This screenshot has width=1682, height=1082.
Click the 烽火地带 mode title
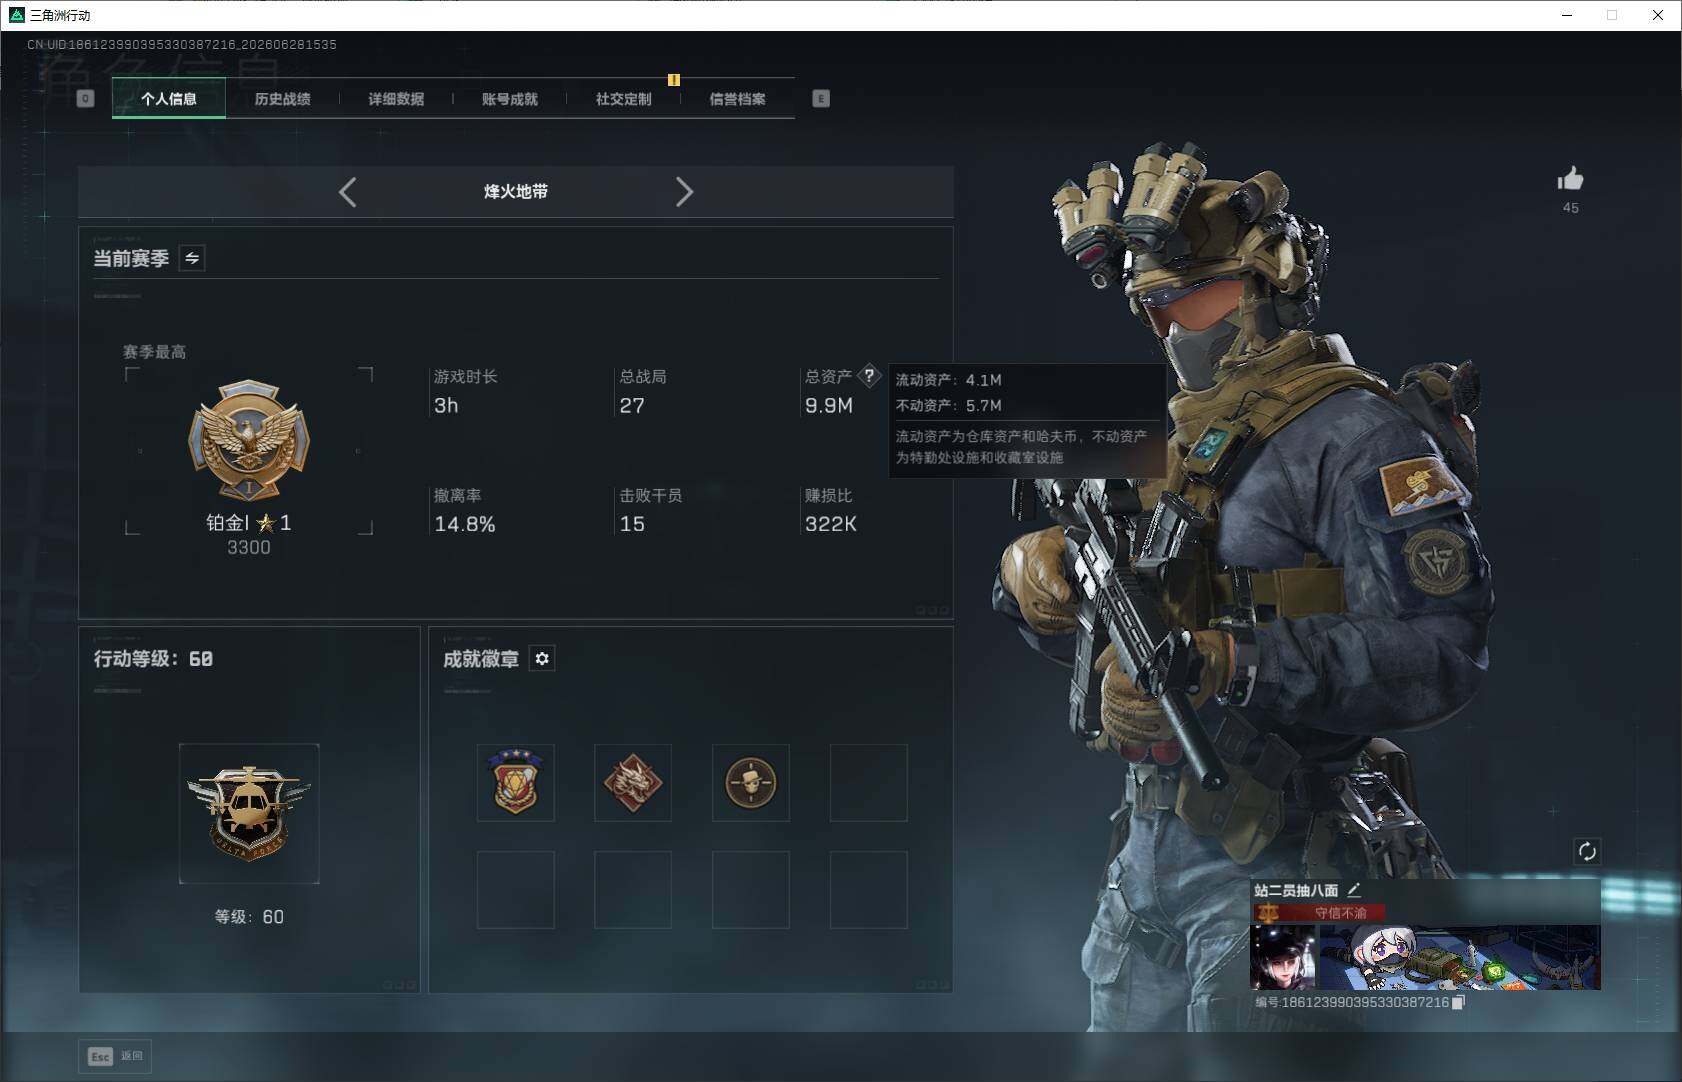click(x=516, y=191)
